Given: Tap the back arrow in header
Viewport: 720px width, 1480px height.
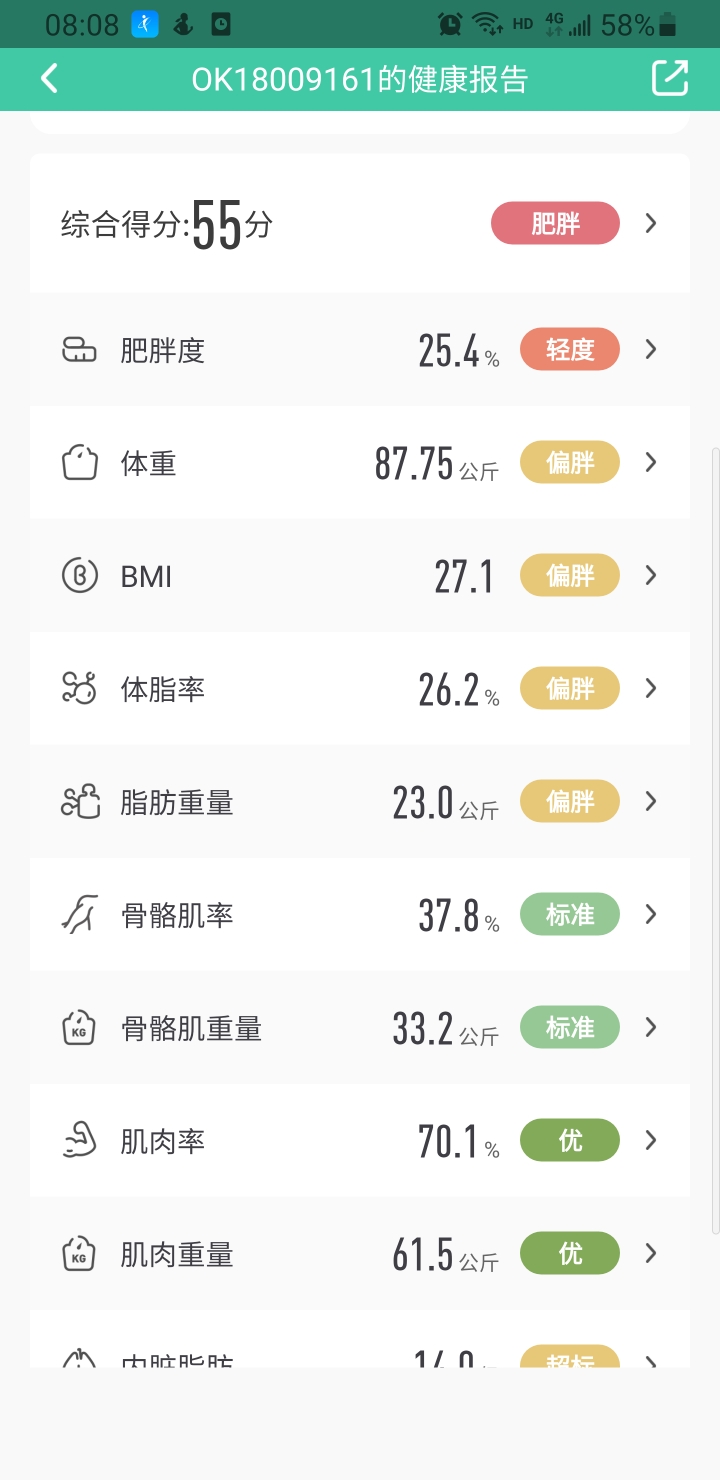Looking at the screenshot, I should [x=49, y=79].
